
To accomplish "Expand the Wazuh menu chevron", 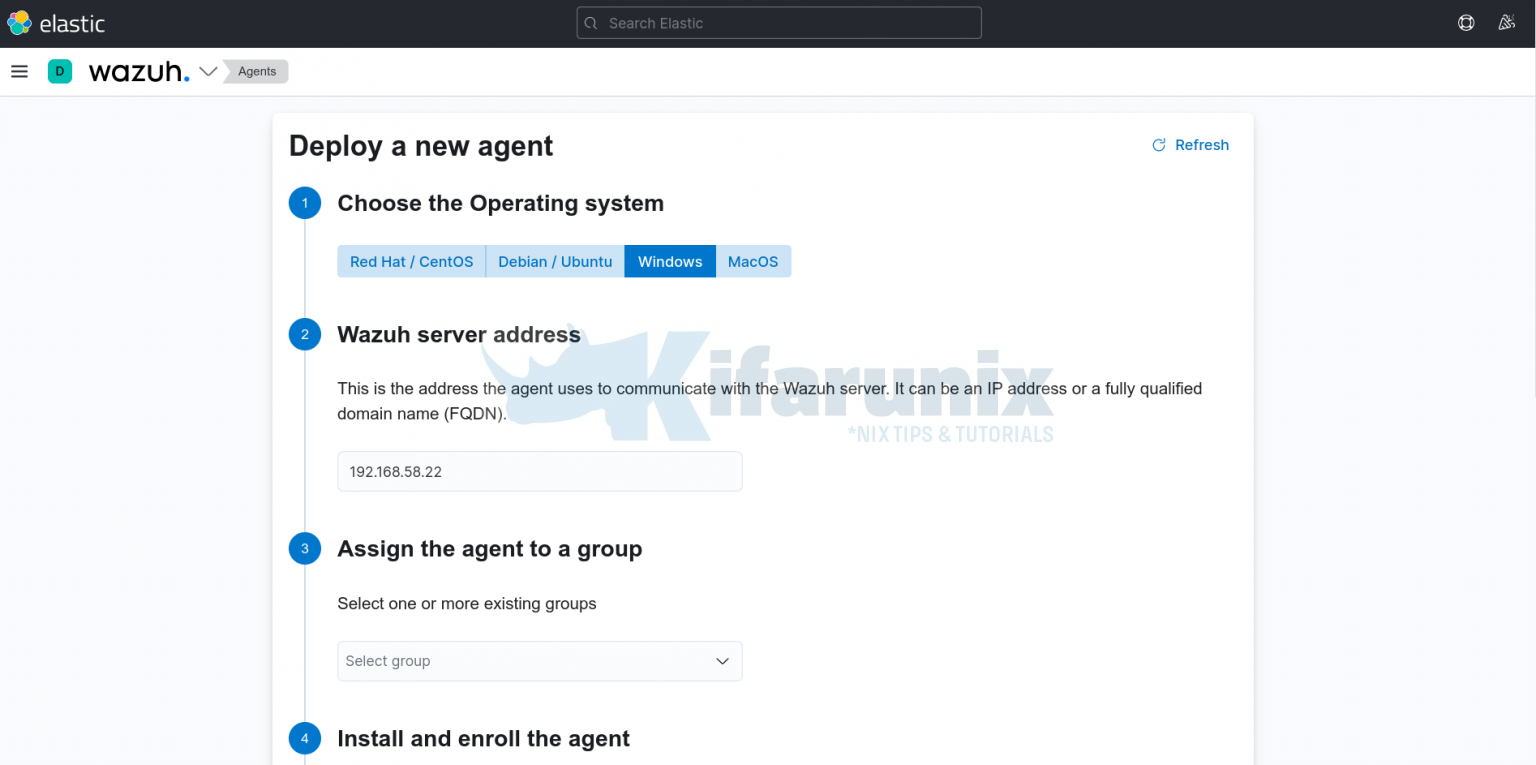I will (x=208, y=71).
